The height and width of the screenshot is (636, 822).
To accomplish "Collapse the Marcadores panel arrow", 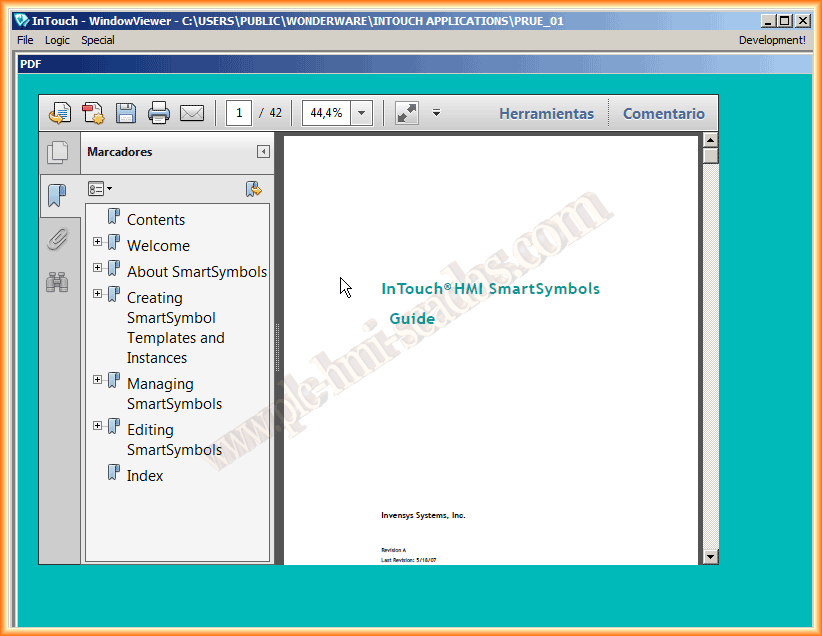I will coord(263,152).
